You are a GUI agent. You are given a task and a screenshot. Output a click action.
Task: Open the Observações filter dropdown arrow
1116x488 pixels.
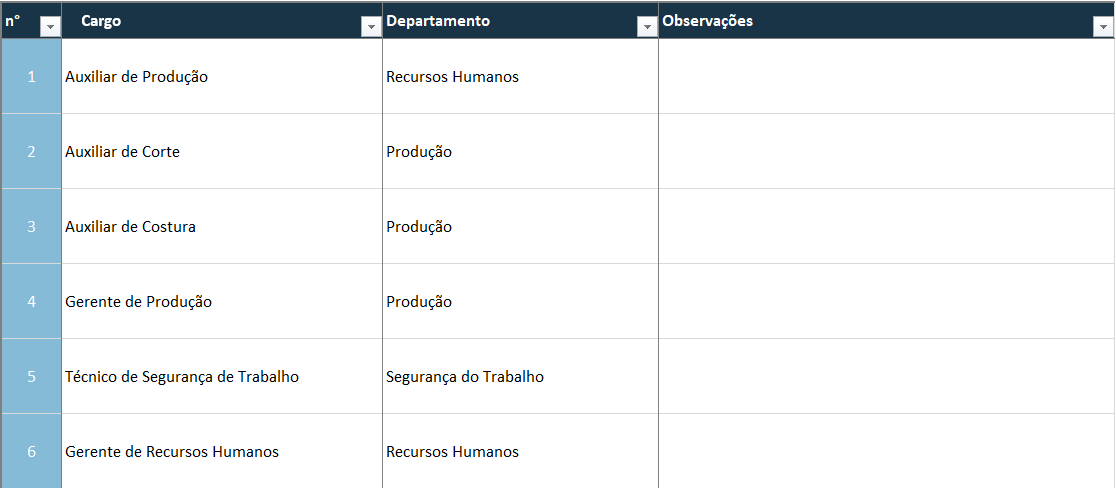coord(1103,28)
